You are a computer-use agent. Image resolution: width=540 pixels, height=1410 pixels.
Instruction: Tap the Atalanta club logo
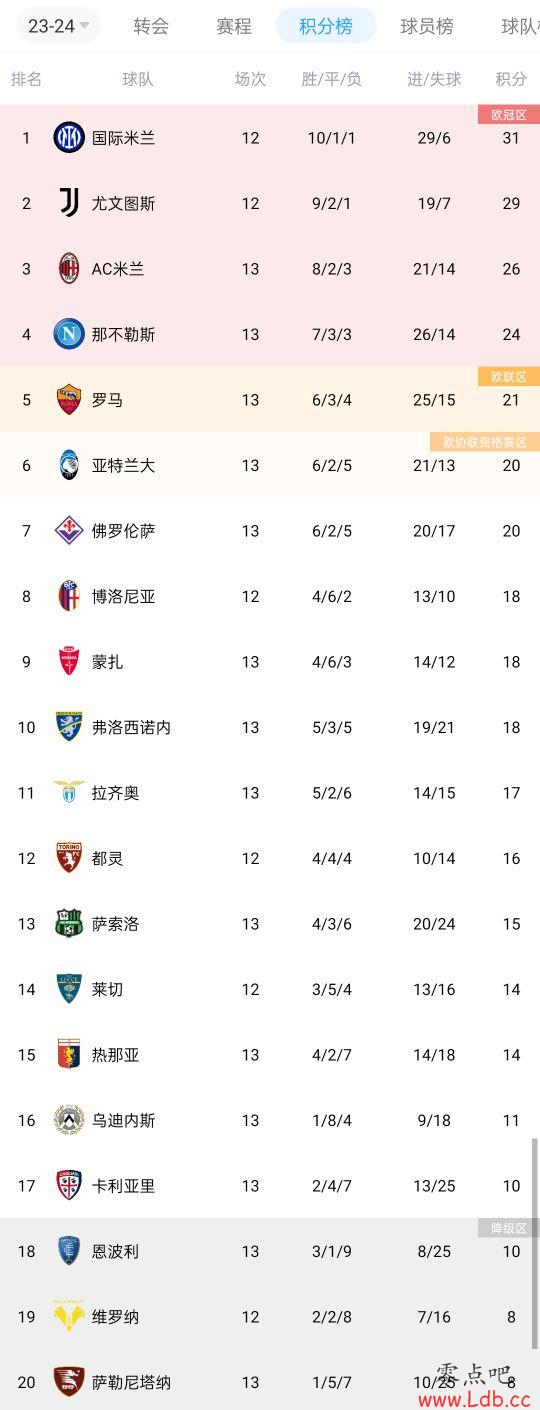[69, 465]
